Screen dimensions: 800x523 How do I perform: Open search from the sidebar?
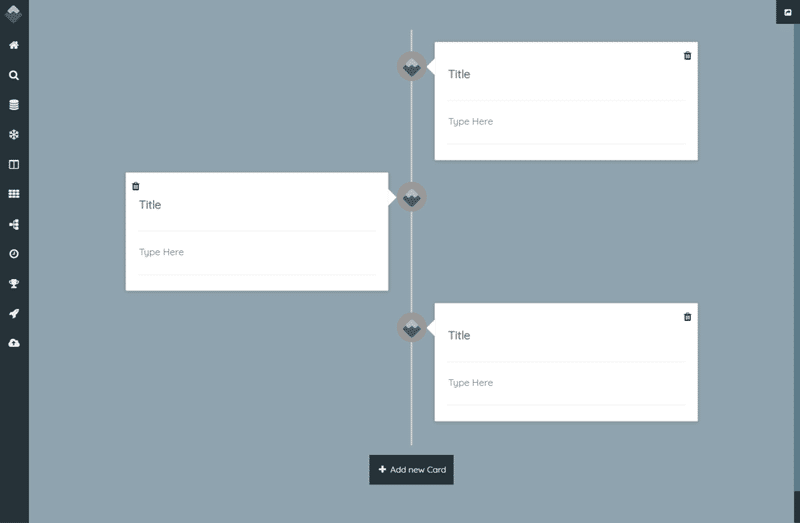pos(14,75)
